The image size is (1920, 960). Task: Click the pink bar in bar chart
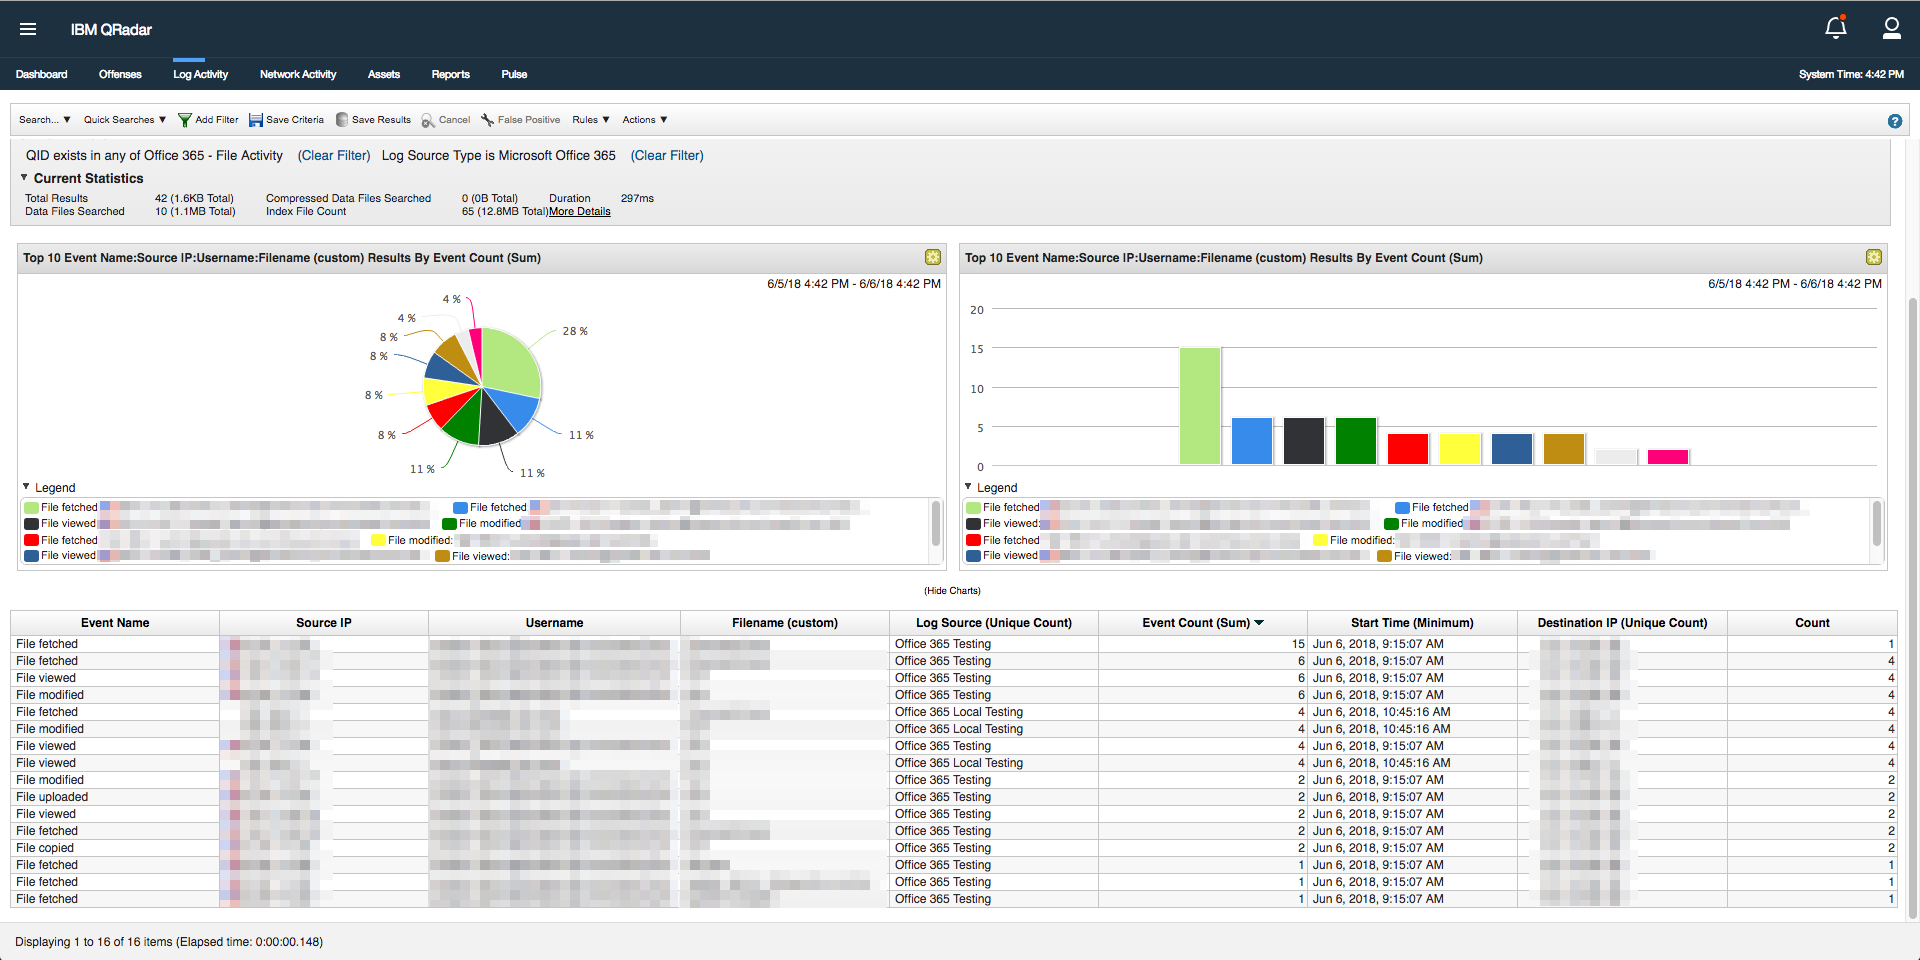pos(1668,457)
